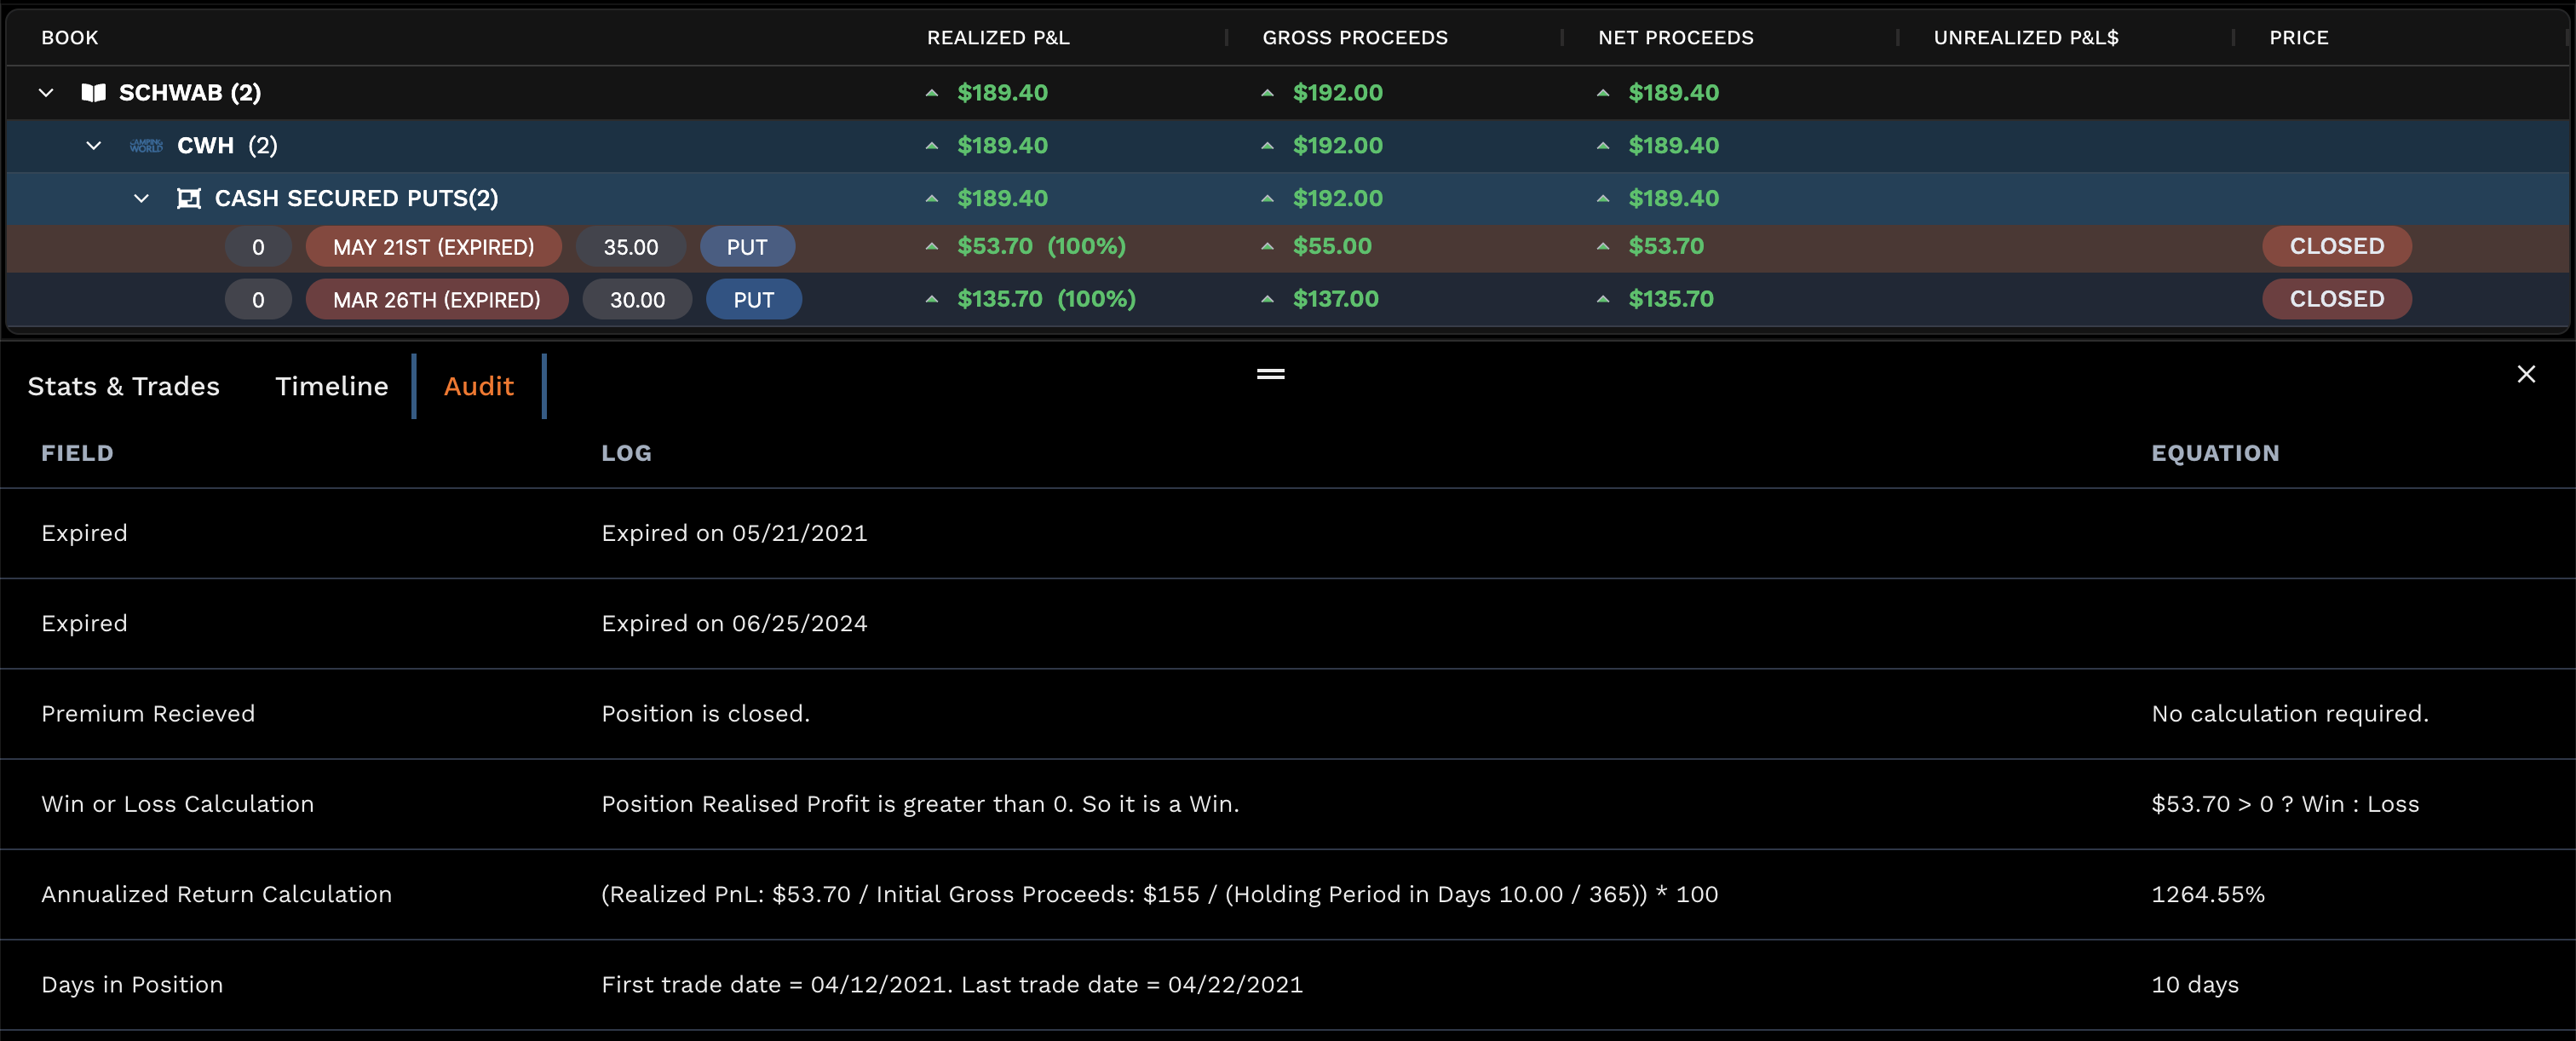This screenshot has width=2576, height=1041.
Task: Click quantity 0 in May 21st row
Action: pyautogui.click(x=258, y=247)
